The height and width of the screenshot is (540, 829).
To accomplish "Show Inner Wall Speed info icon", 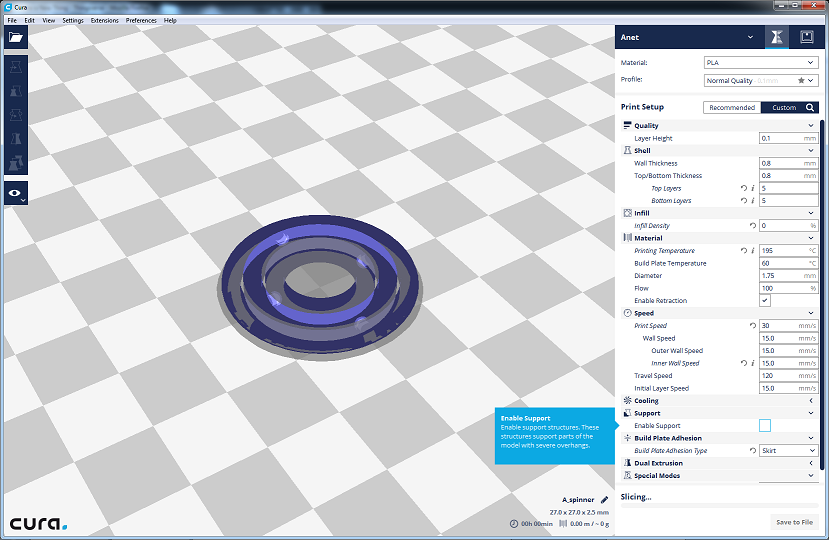I will click(753, 363).
